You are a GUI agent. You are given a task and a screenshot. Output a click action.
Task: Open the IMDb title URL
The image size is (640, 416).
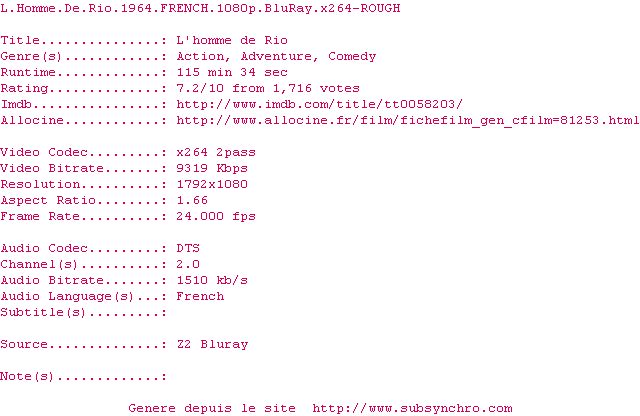tap(320, 105)
